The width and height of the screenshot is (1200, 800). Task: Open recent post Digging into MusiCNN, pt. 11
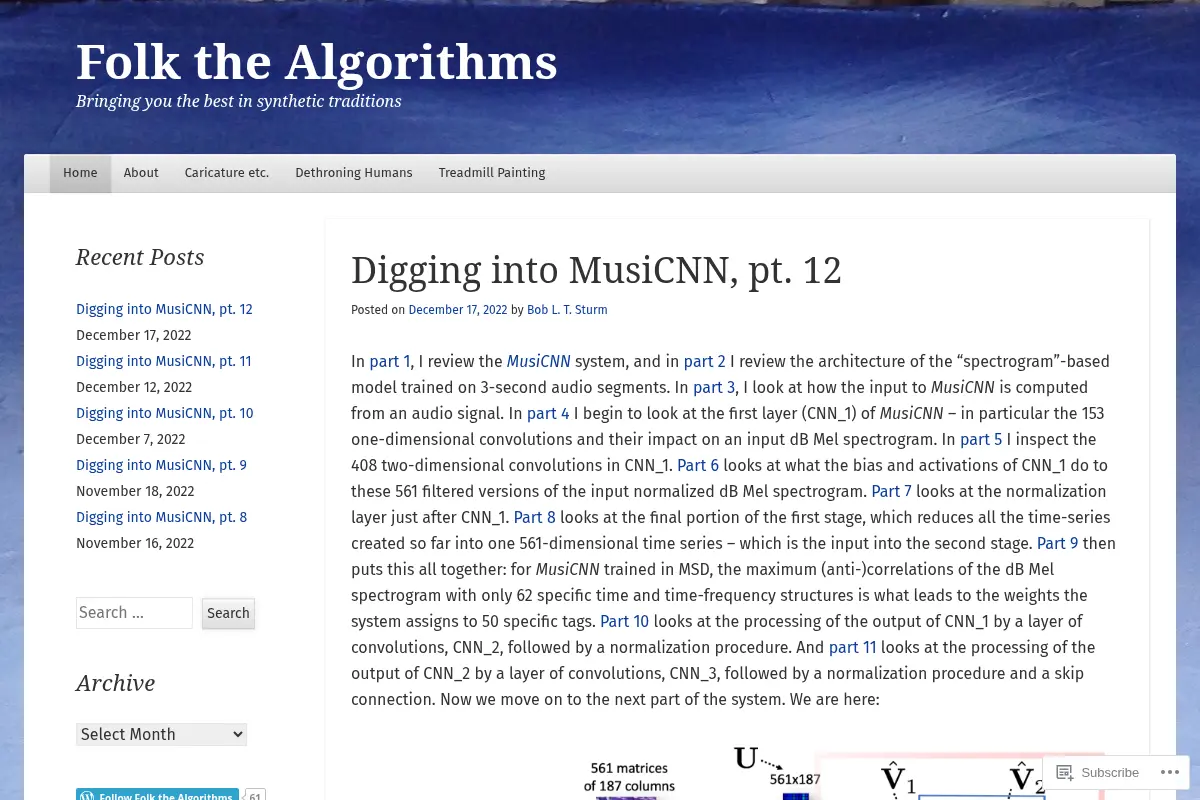[x=164, y=361]
